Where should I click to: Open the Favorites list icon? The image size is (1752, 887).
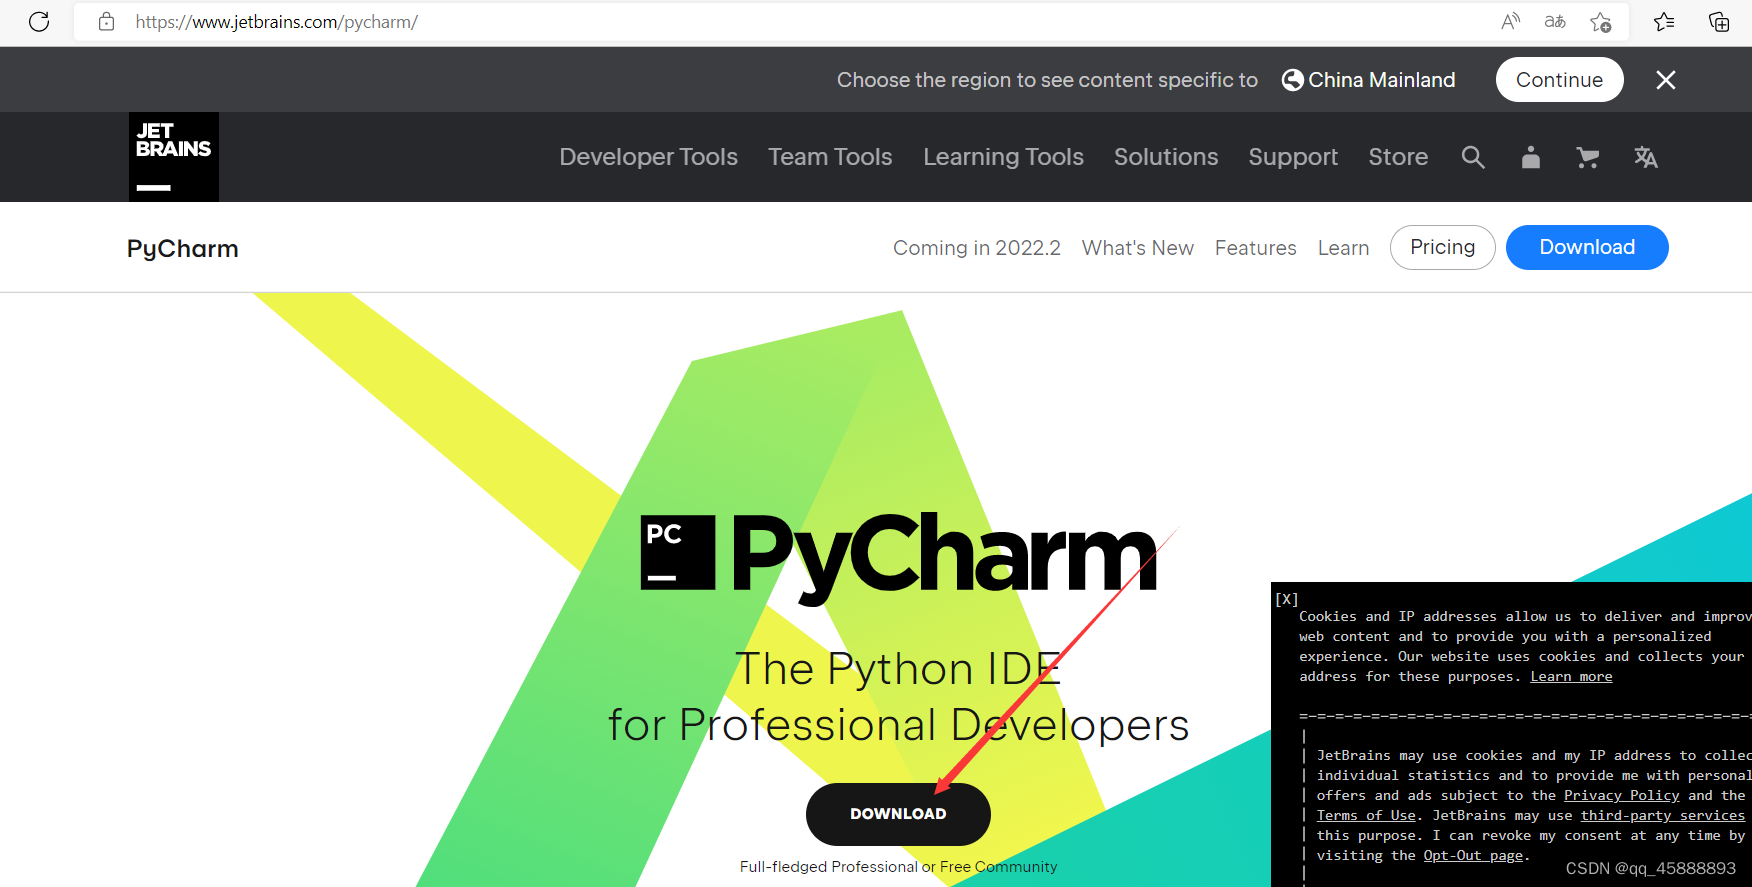[1664, 21]
